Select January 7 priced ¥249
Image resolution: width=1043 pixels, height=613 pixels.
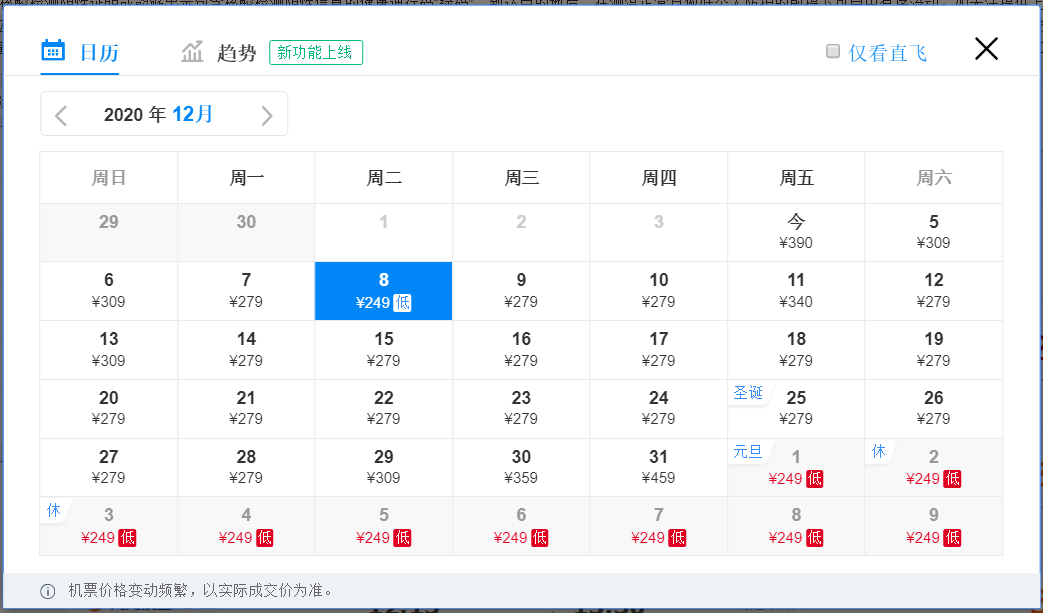click(659, 526)
